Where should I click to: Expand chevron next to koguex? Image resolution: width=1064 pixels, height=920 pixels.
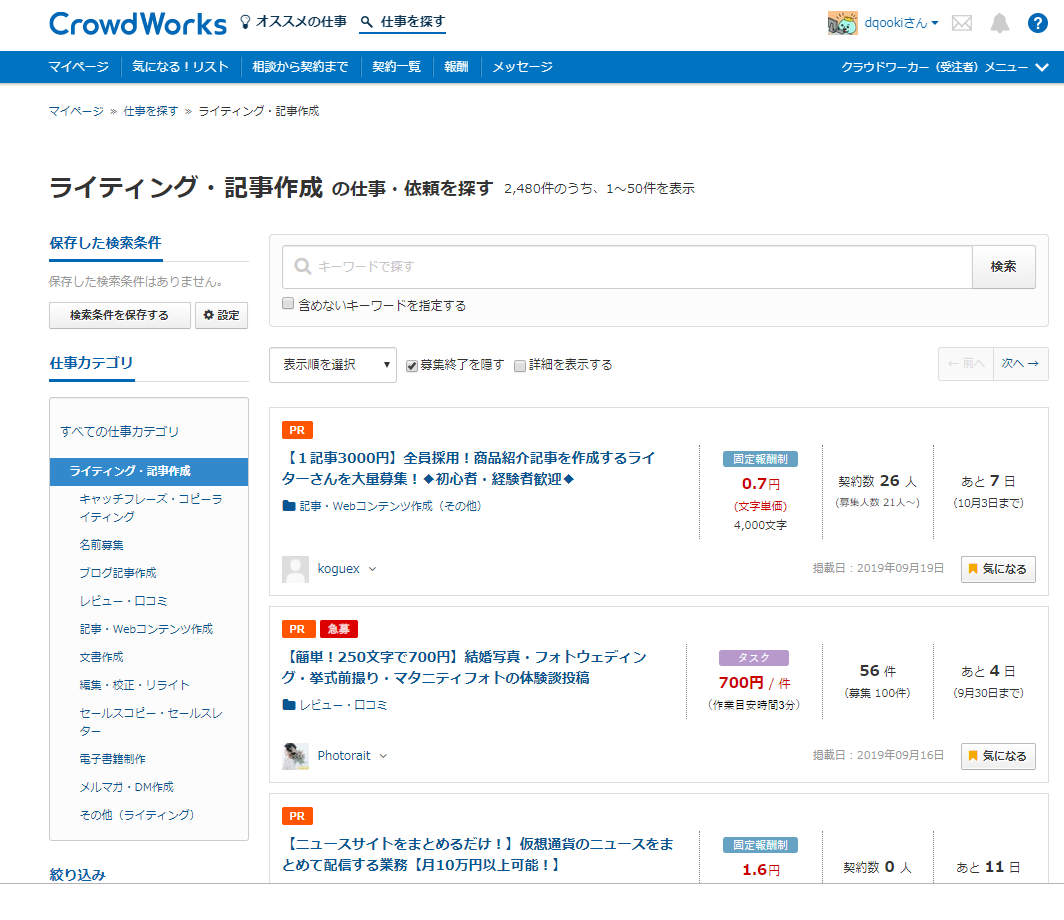372,569
